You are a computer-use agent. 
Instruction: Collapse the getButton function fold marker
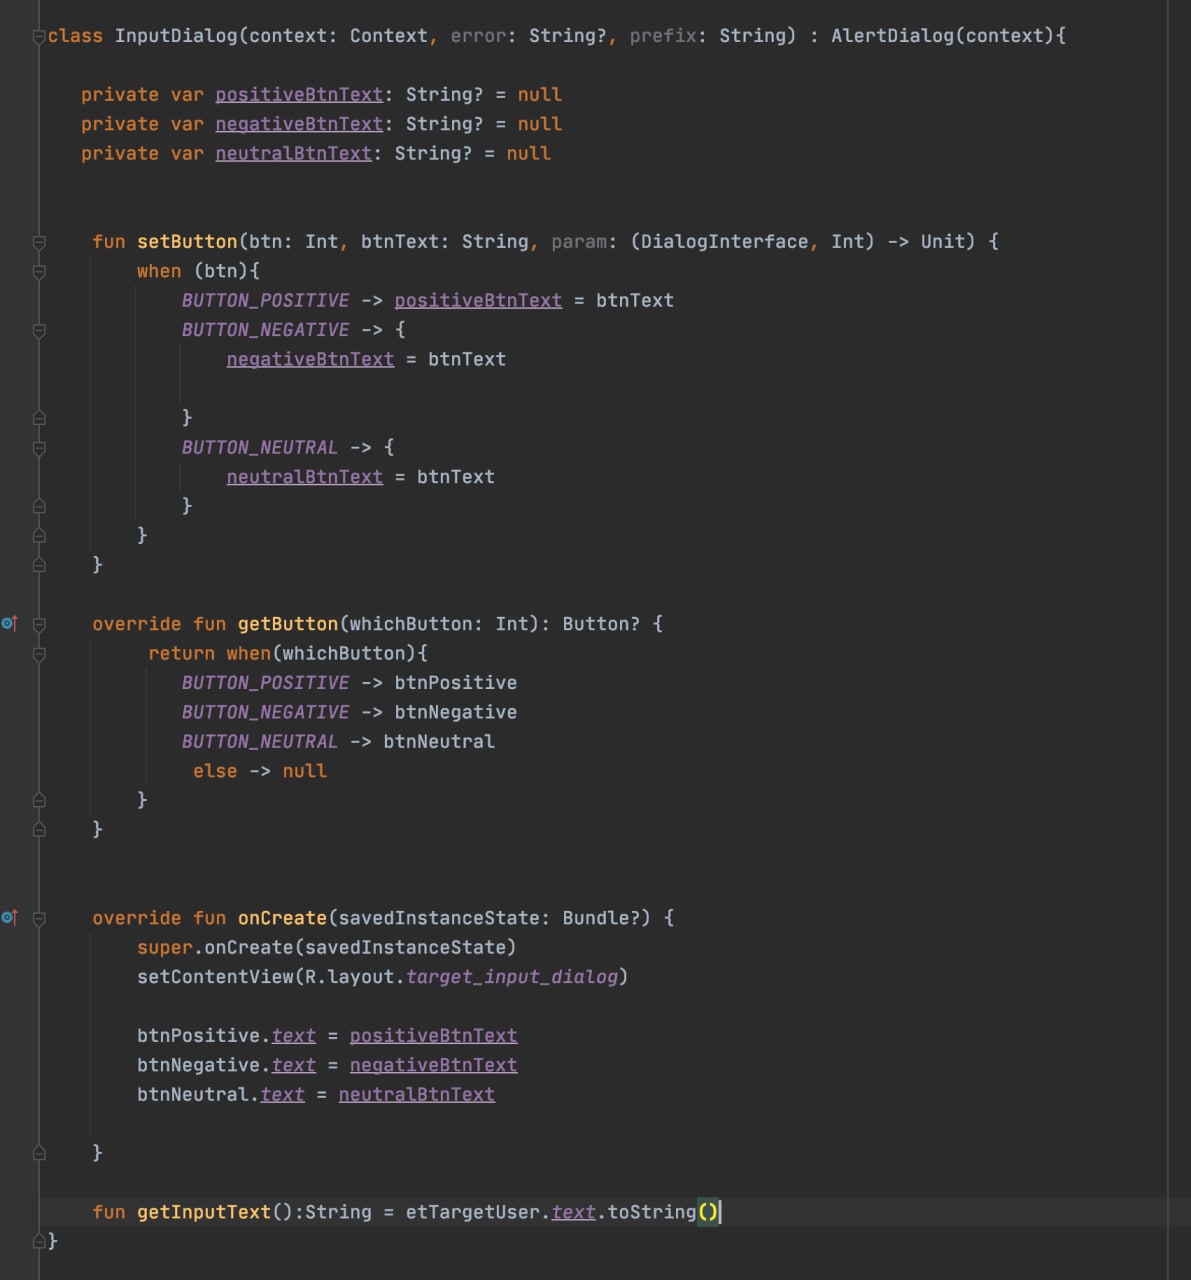pyautogui.click(x=39, y=624)
